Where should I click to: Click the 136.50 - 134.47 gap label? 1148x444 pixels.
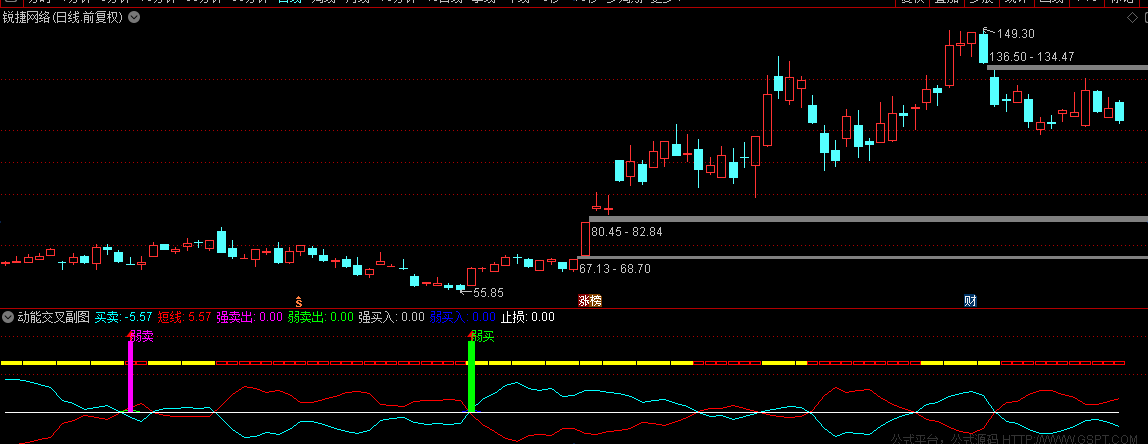[x=1032, y=56]
